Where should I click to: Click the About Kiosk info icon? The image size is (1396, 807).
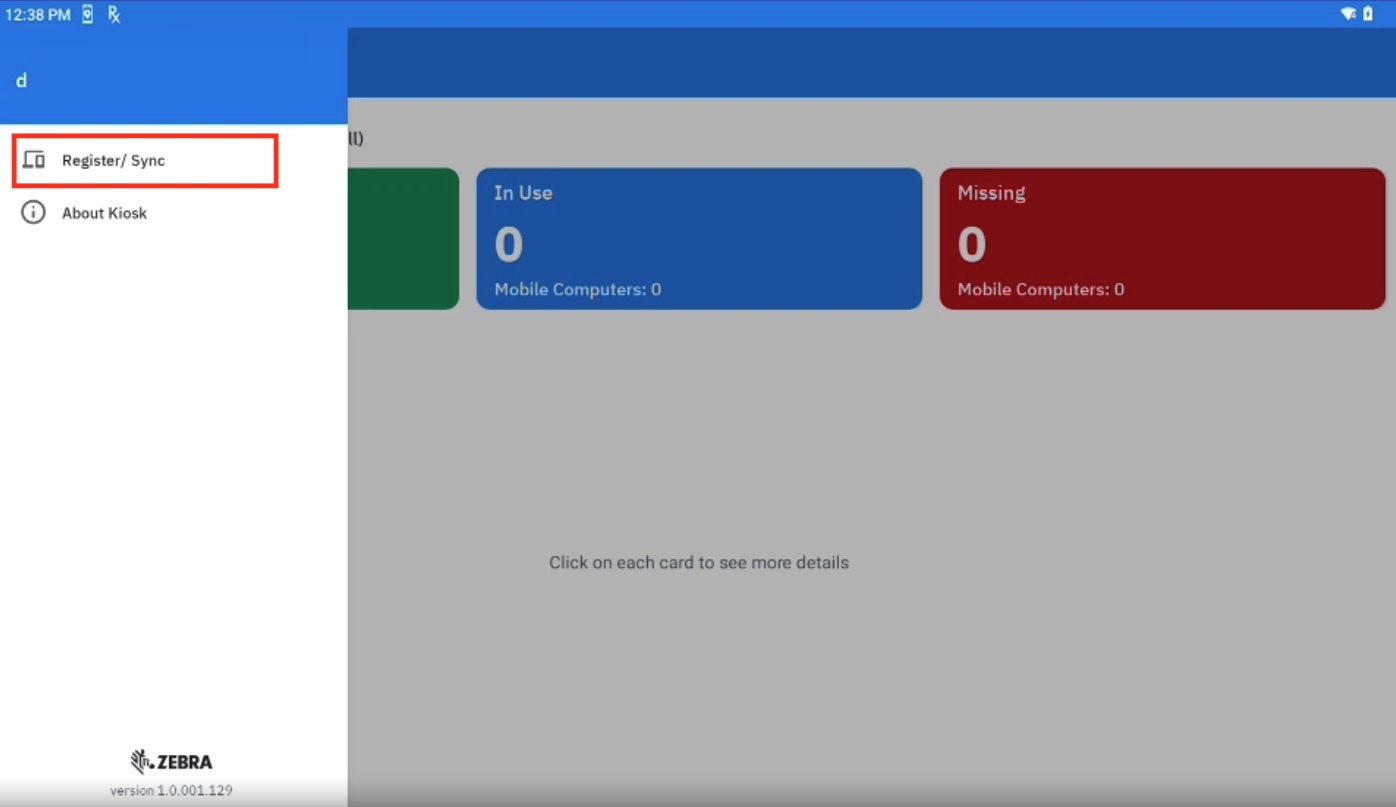point(34,213)
